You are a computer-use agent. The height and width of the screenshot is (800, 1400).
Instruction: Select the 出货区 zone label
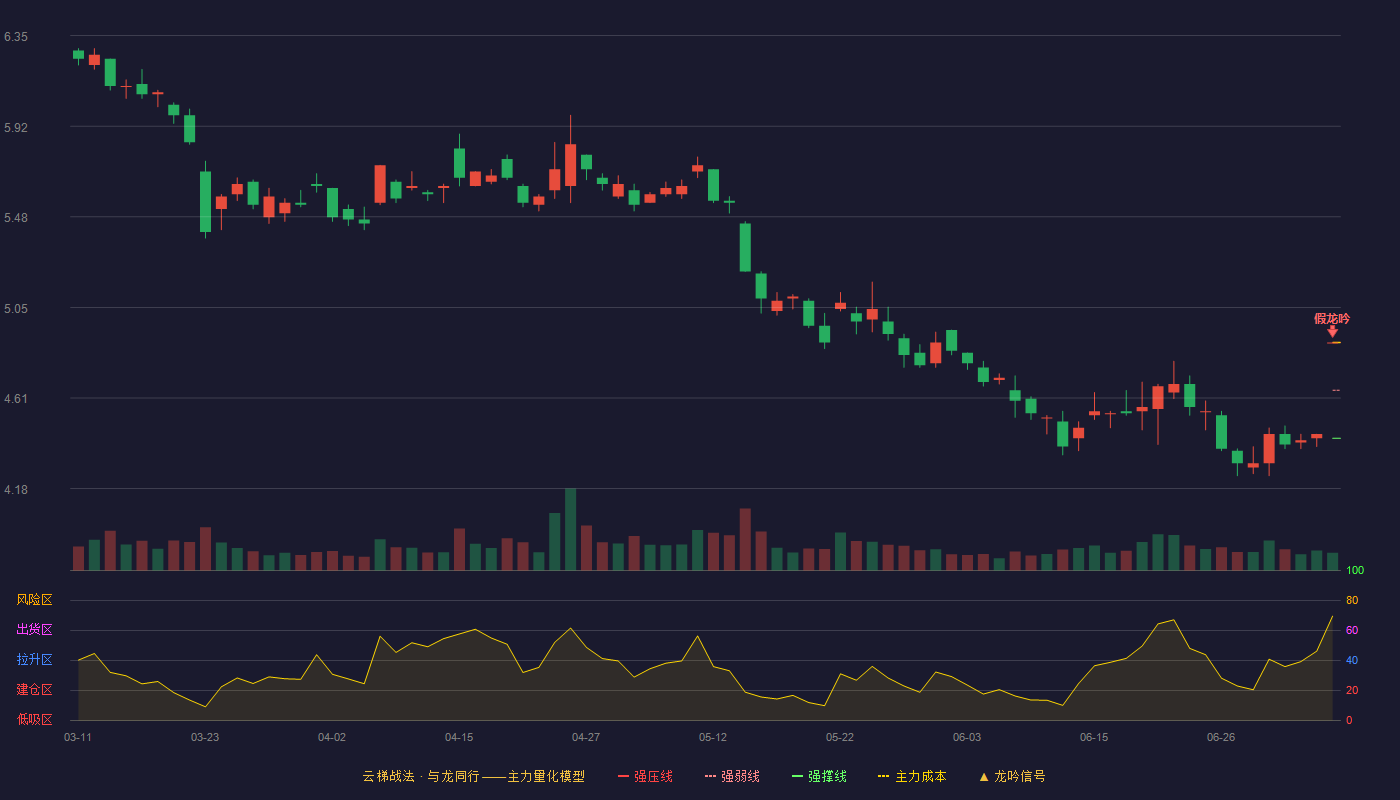point(34,630)
